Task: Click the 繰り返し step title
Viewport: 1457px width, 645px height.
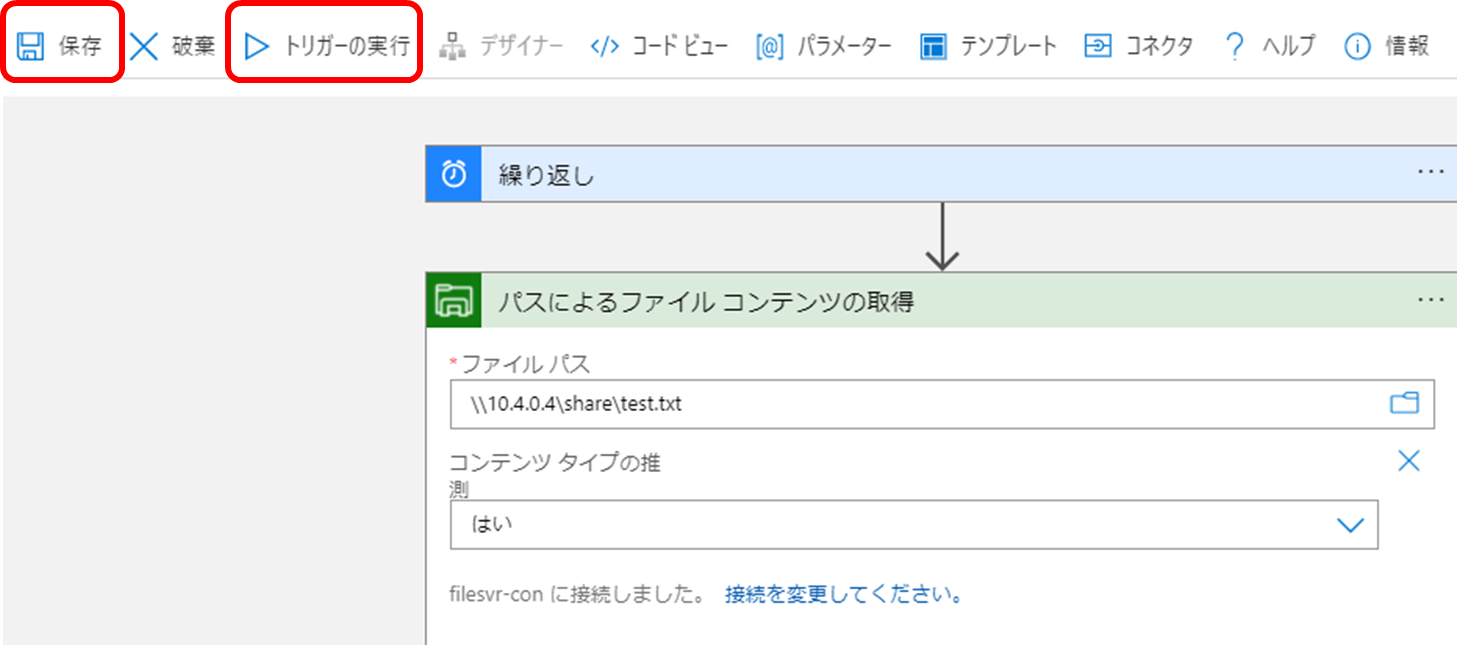Action: click(547, 176)
